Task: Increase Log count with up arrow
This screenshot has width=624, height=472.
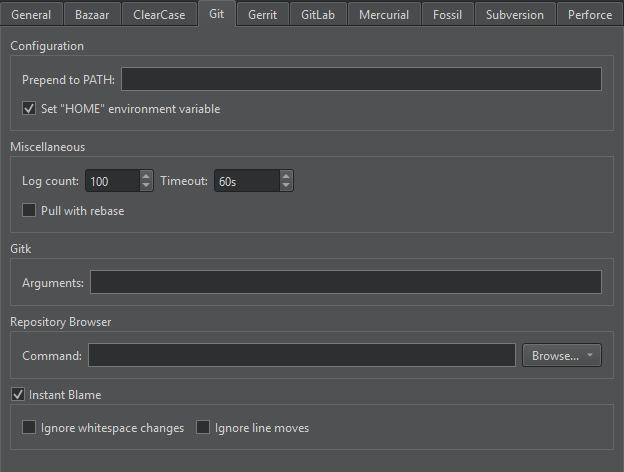Action: click(x=147, y=176)
